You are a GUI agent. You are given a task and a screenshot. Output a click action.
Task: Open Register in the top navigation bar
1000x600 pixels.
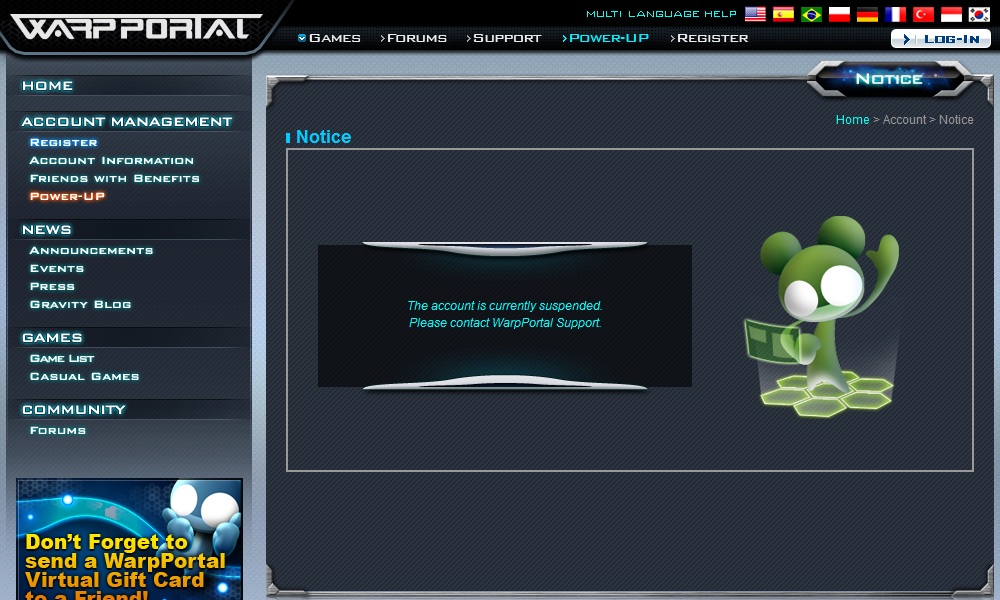click(x=709, y=38)
